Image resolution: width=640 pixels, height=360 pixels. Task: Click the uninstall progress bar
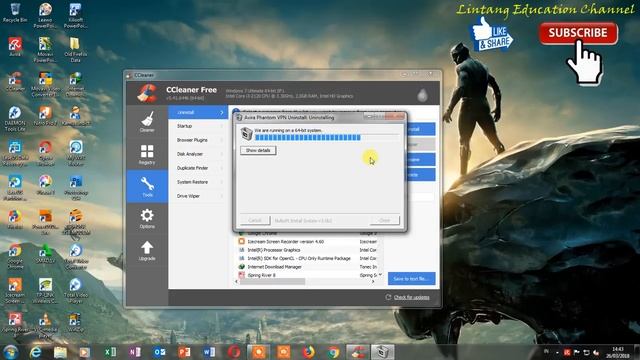[x=327, y=138]
